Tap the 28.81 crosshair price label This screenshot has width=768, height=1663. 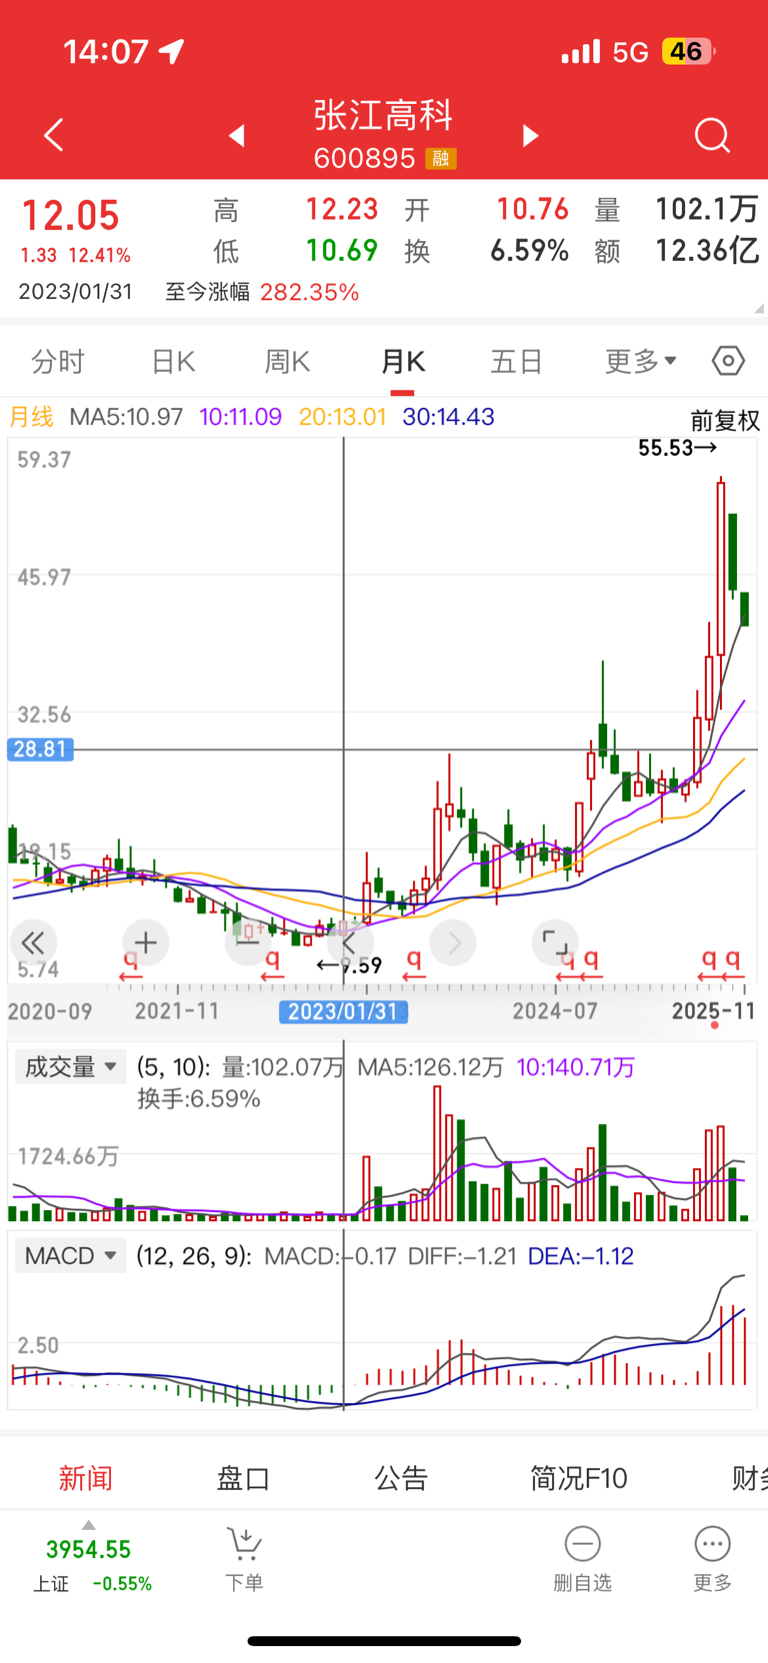pyautogui.click(x=40, y=749)
